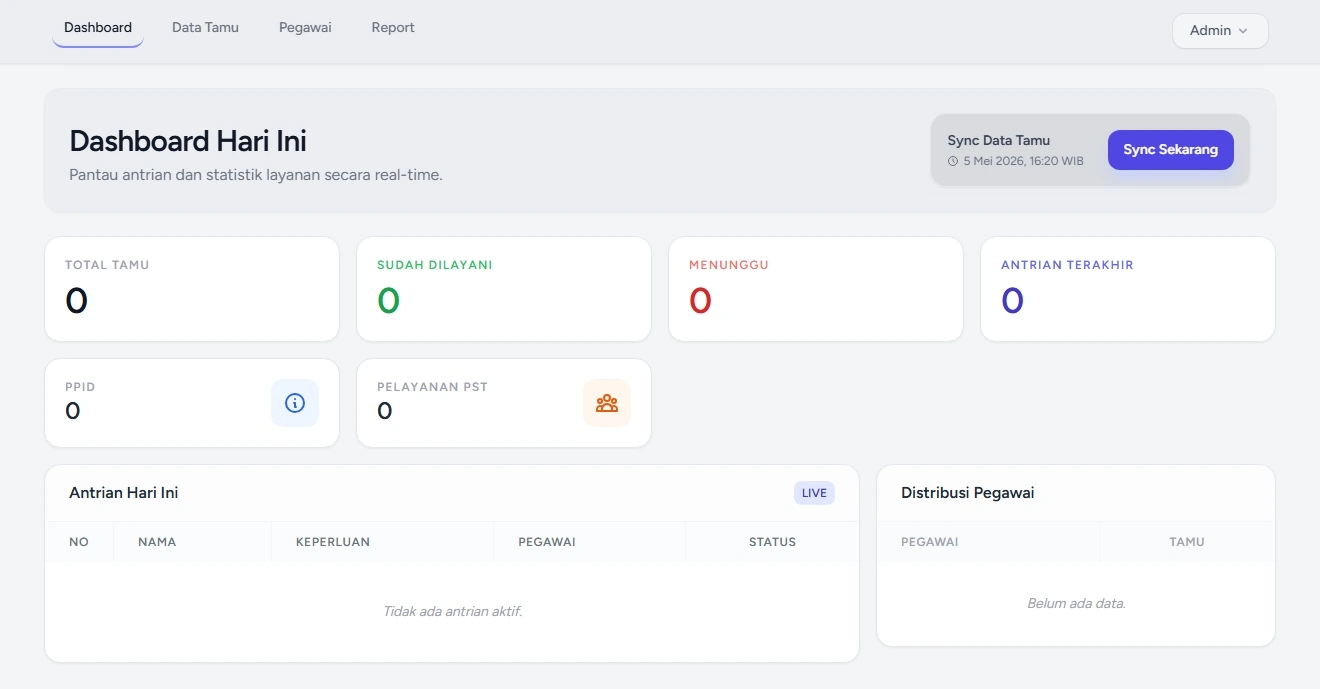Go to the Report tab
Viewport: 1320px width, 689px height.
393,28
